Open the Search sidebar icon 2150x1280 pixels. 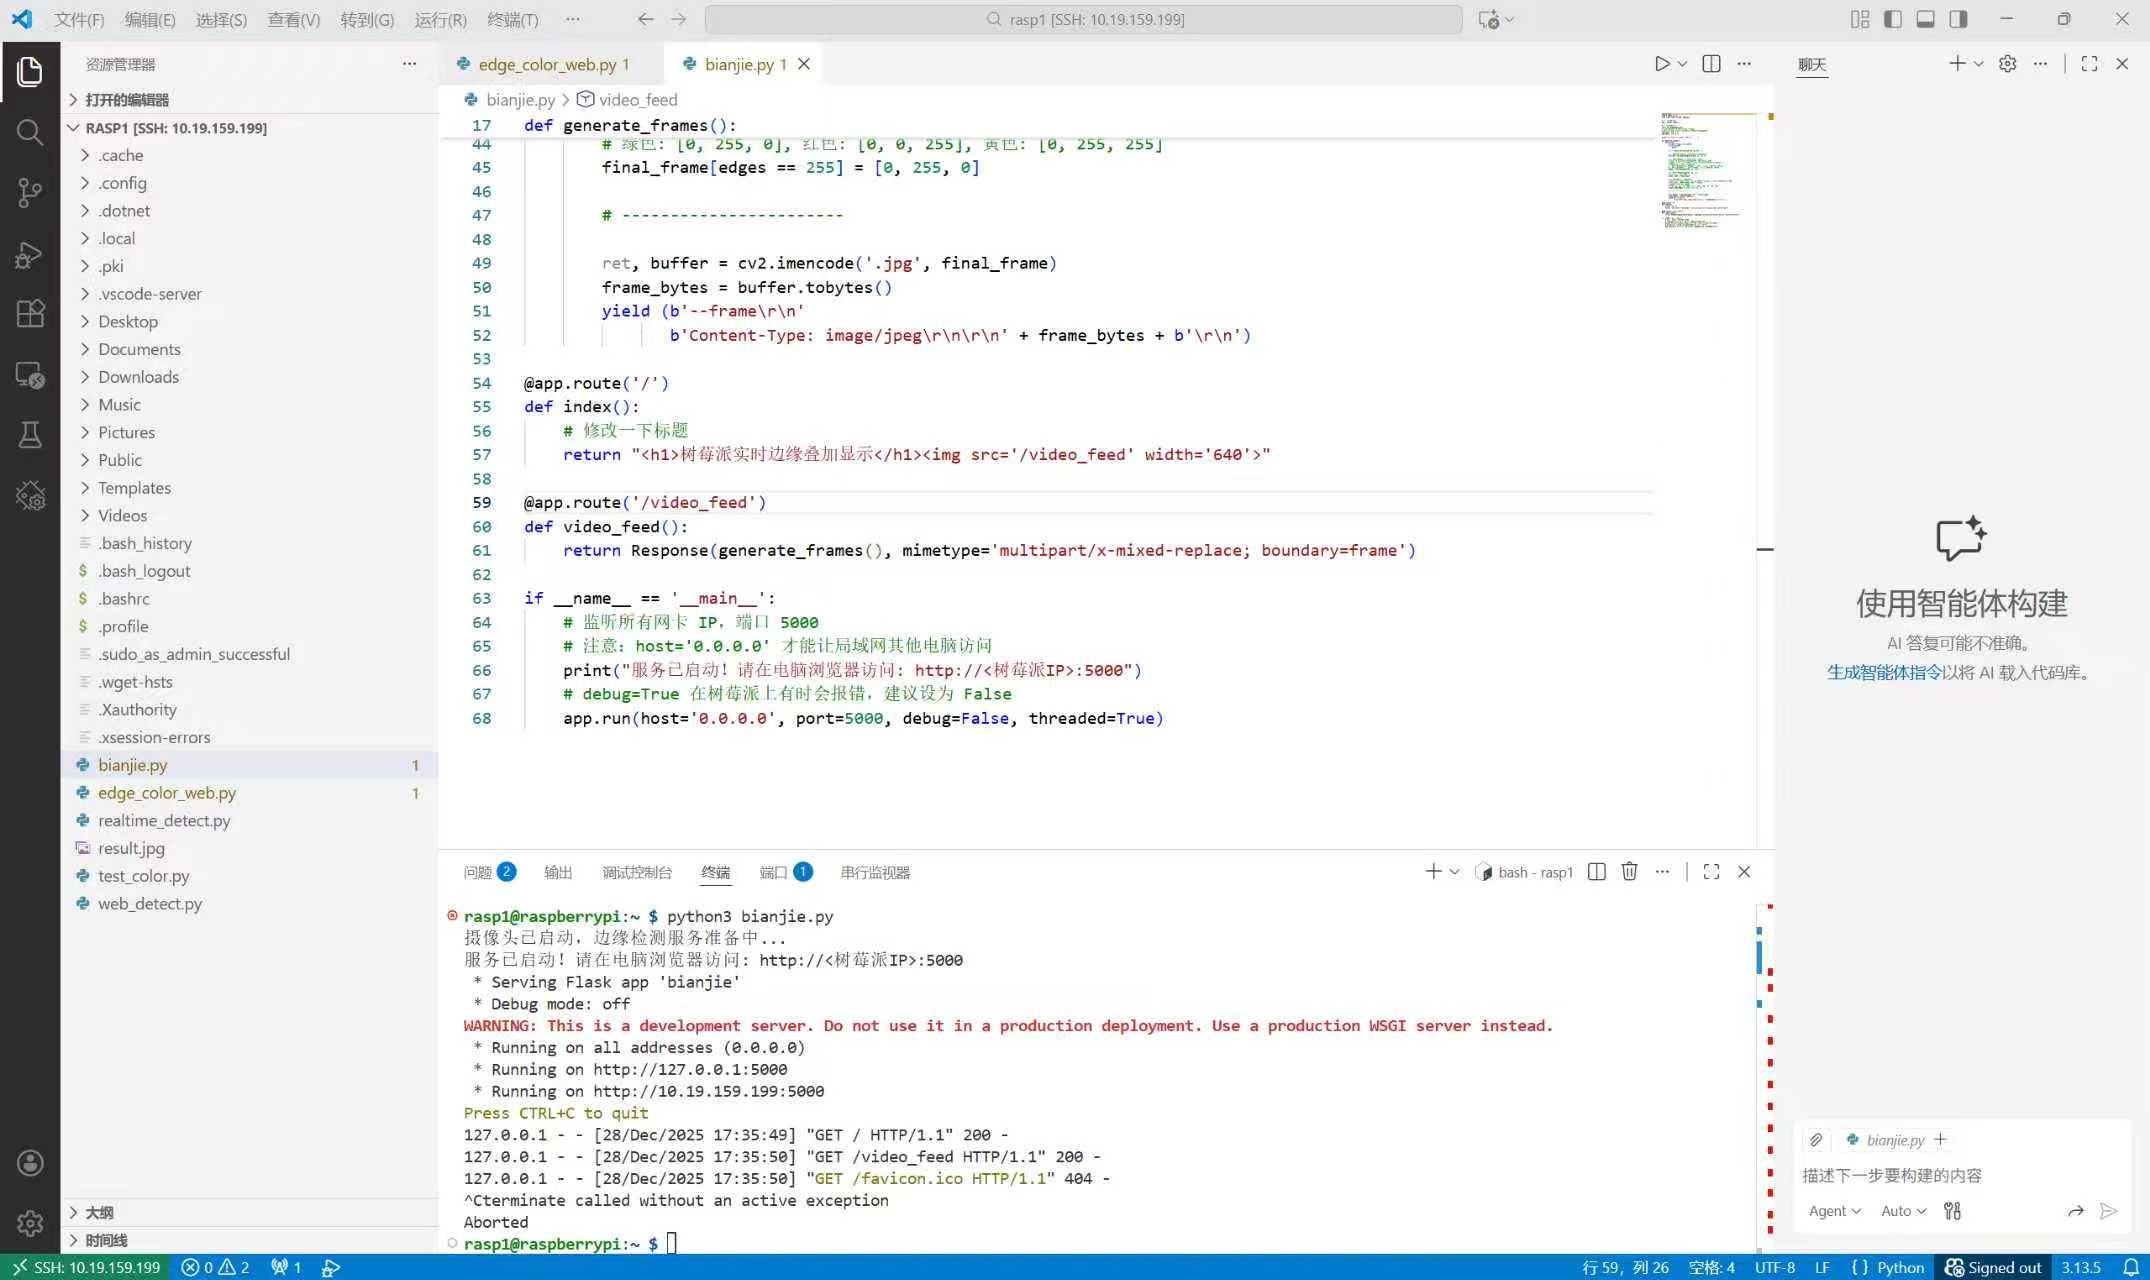pos(30,131)
